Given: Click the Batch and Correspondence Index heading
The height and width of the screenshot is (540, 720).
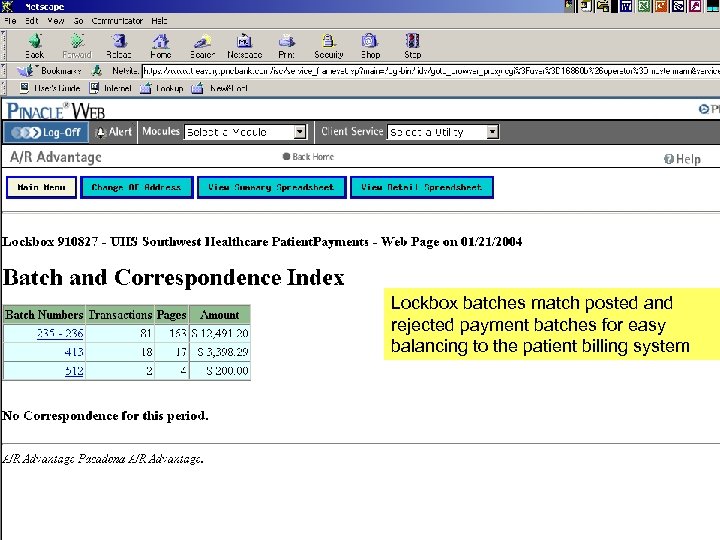Looking at the screenshot, I should pos(174,277).
